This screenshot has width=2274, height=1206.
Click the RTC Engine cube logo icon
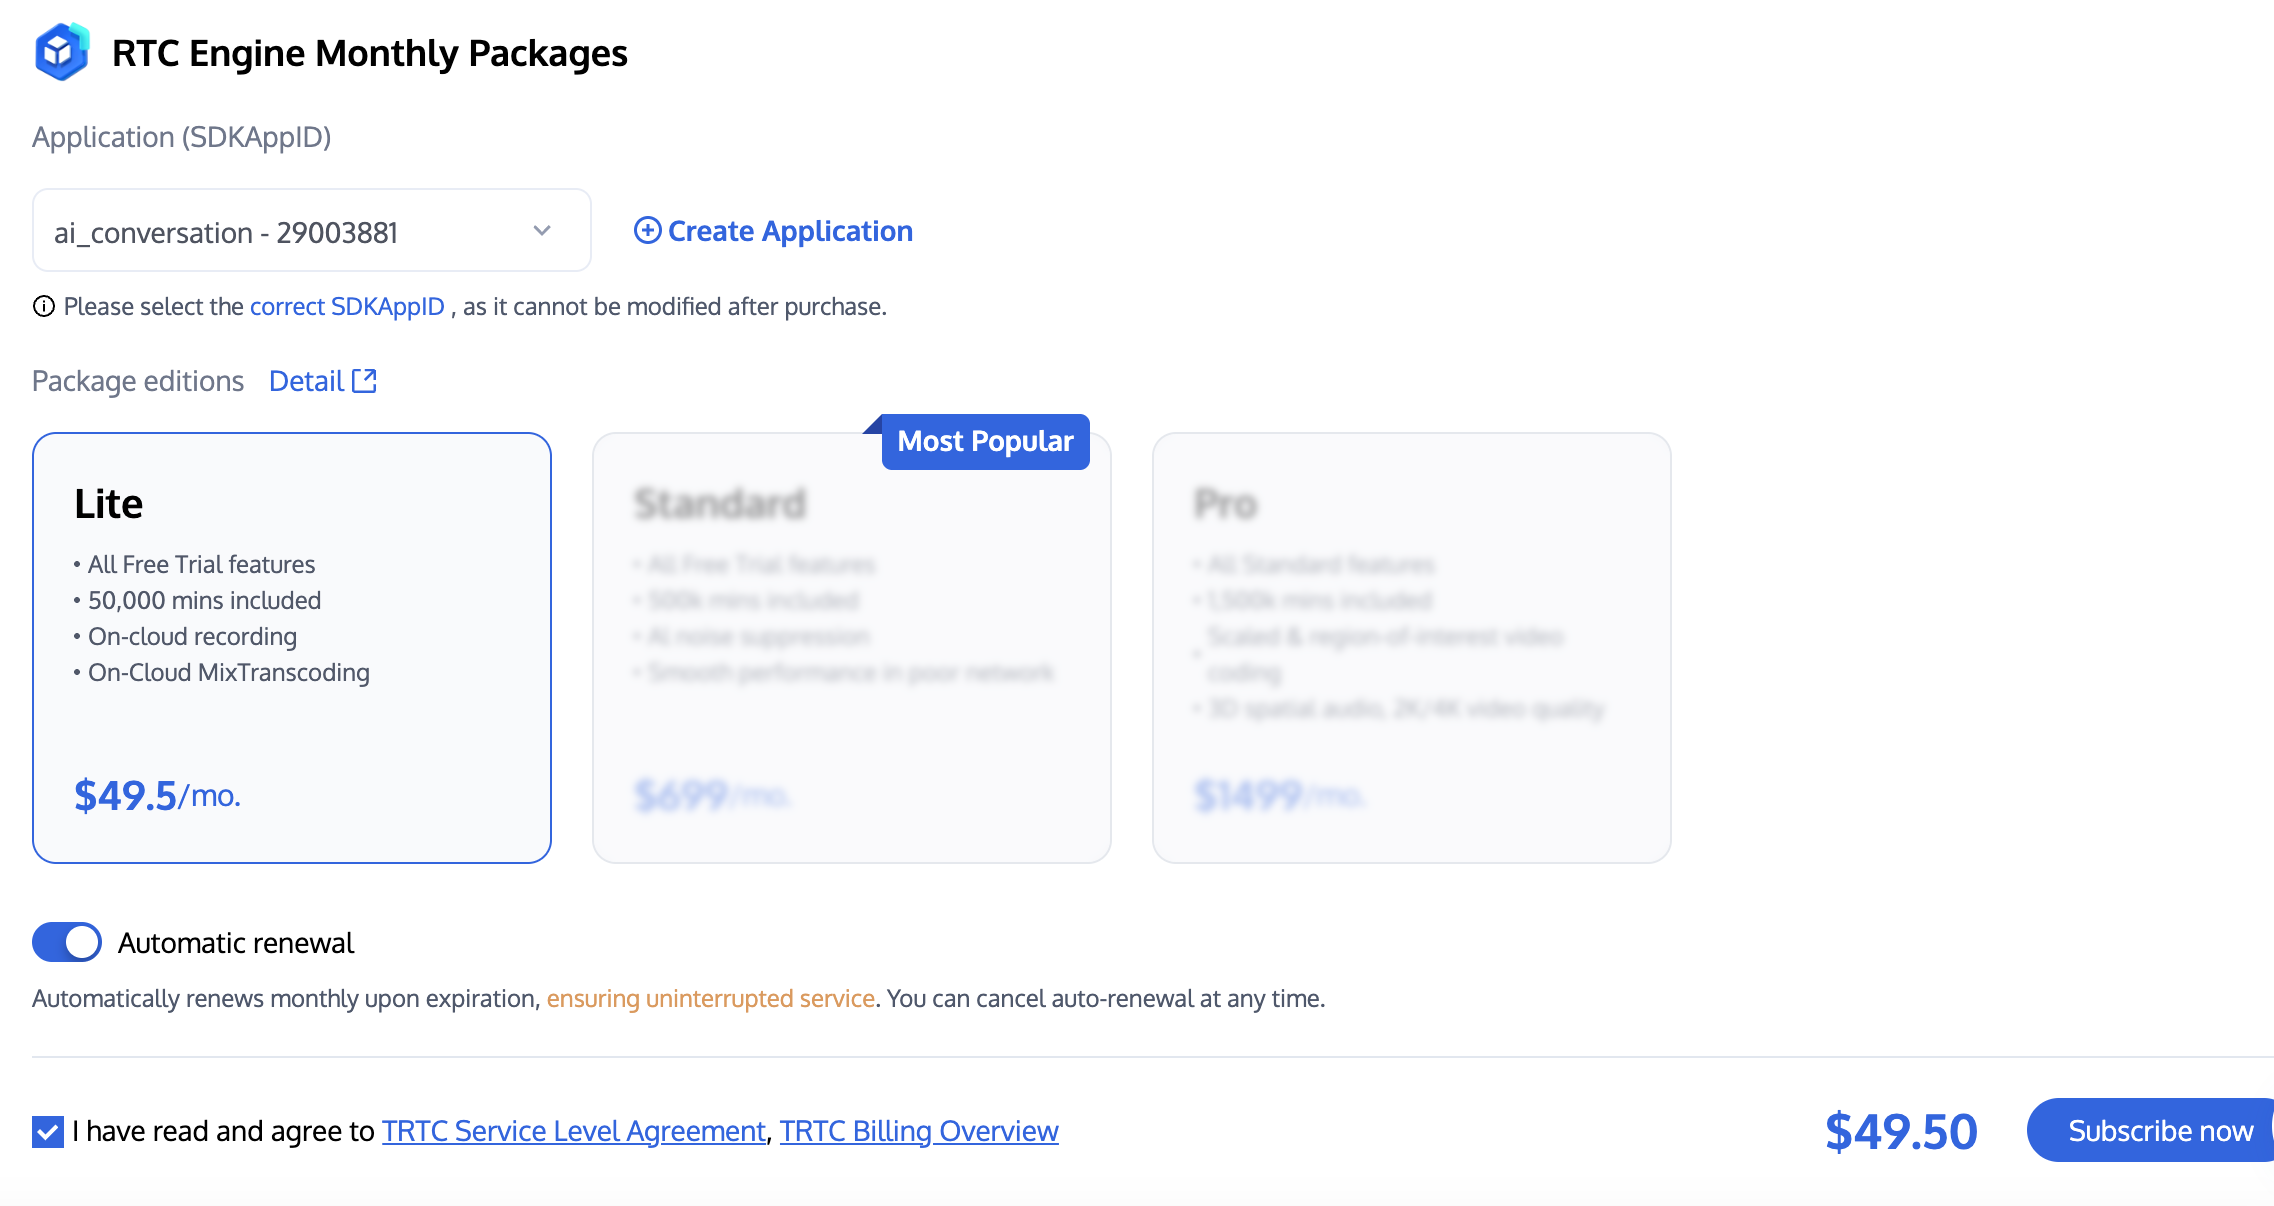[x=61, y=52]
